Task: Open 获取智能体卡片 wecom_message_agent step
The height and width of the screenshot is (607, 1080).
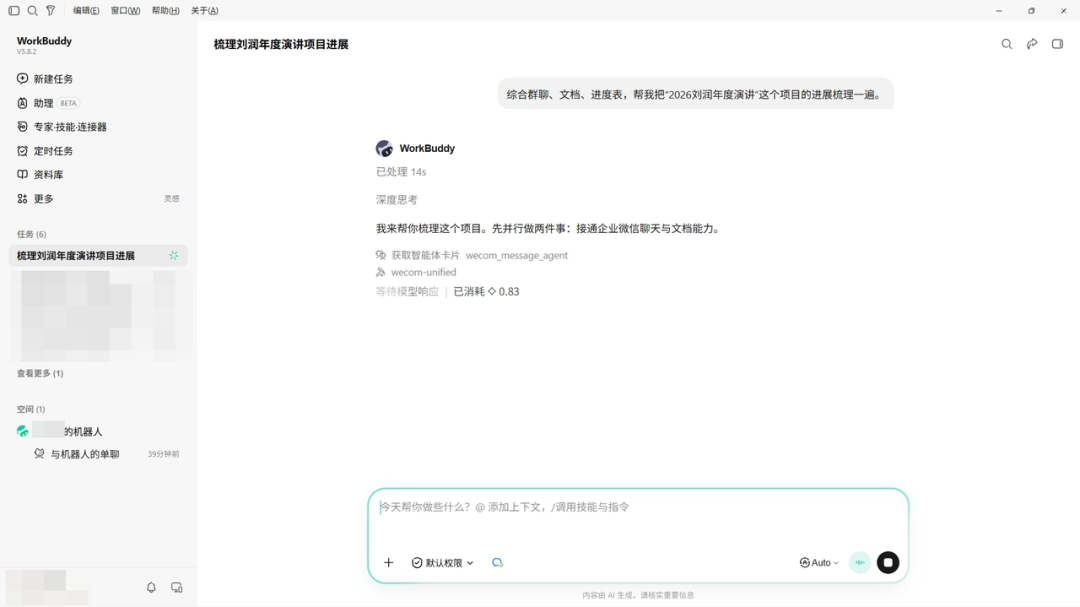Action: (472, 255)
